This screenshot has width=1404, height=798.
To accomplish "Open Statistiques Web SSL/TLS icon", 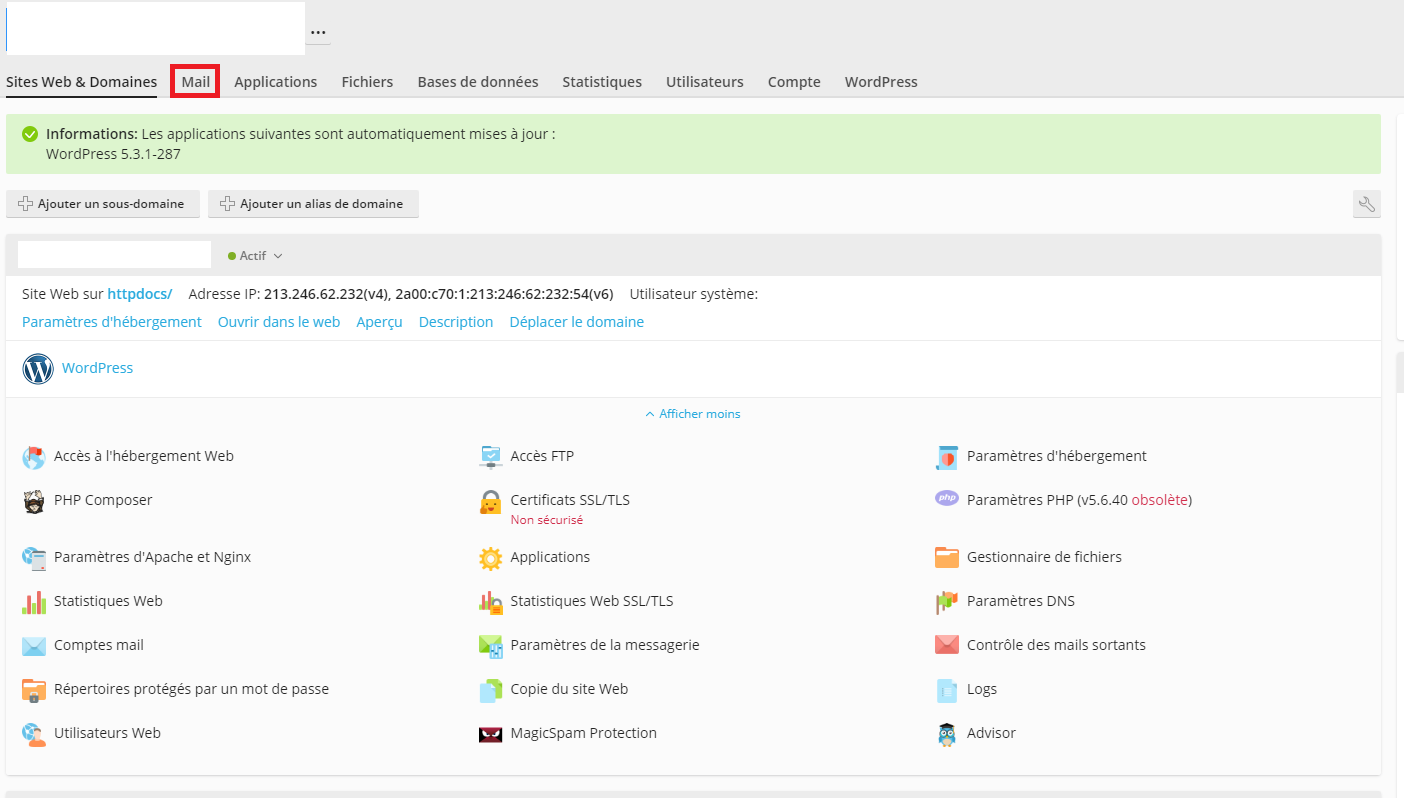I will click(490, 603).
